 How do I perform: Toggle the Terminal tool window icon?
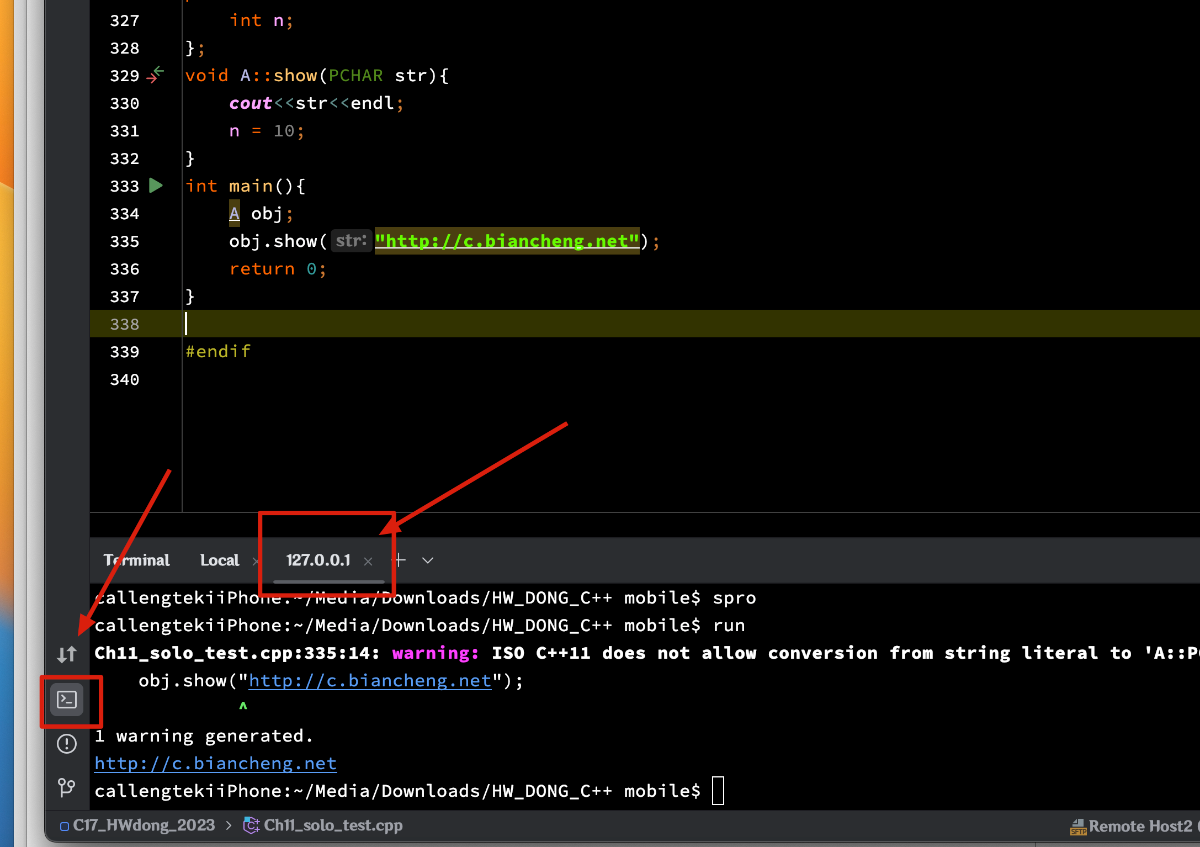click(67, 699)
